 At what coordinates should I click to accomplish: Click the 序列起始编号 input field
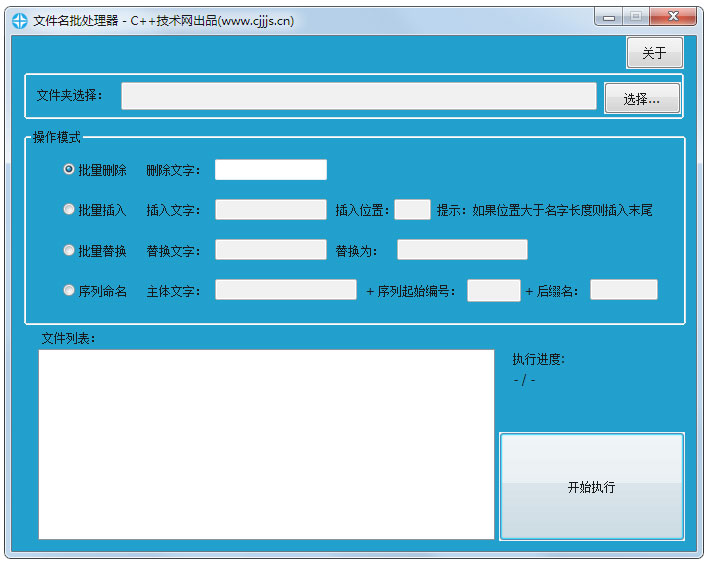[x=494, y=290]
